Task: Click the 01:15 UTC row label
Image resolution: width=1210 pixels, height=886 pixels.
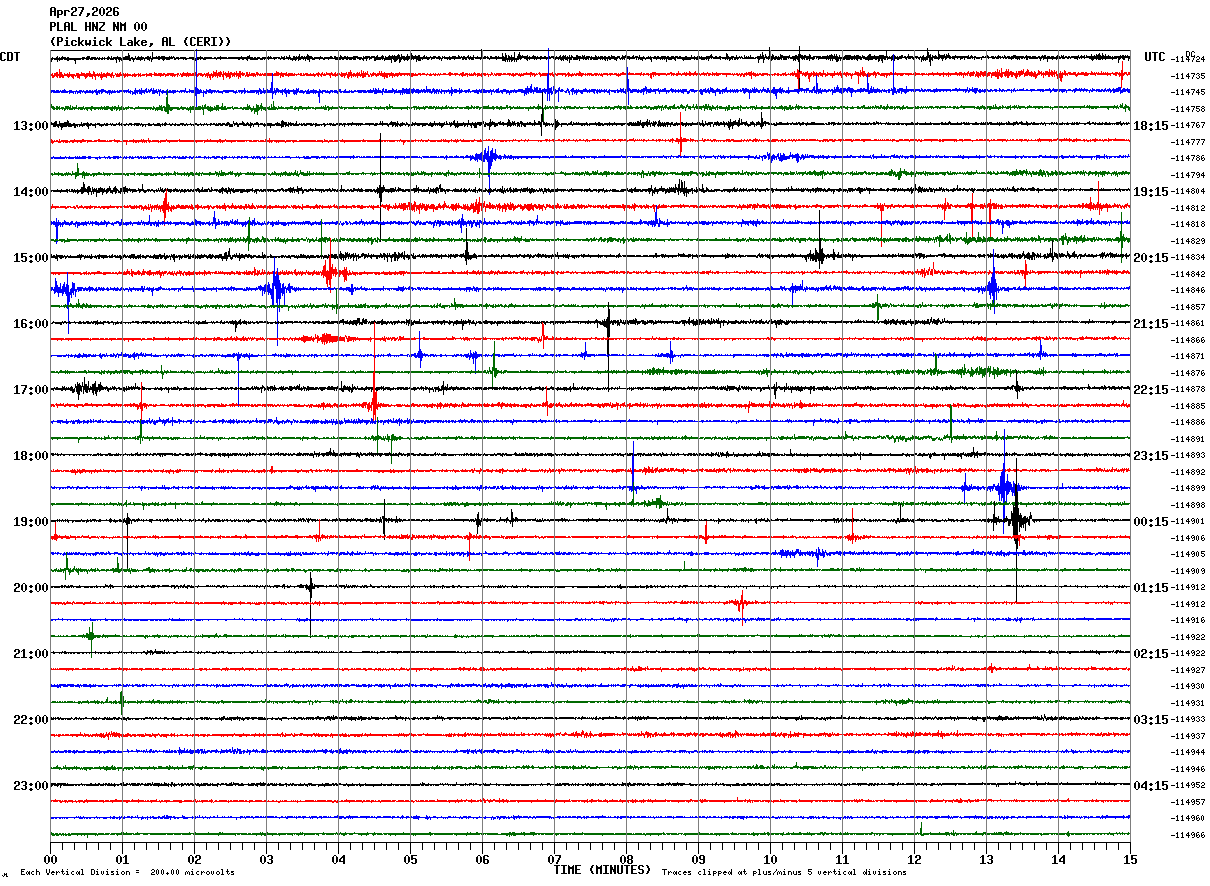Action: pyautogui.click(x=1150, y=588)
